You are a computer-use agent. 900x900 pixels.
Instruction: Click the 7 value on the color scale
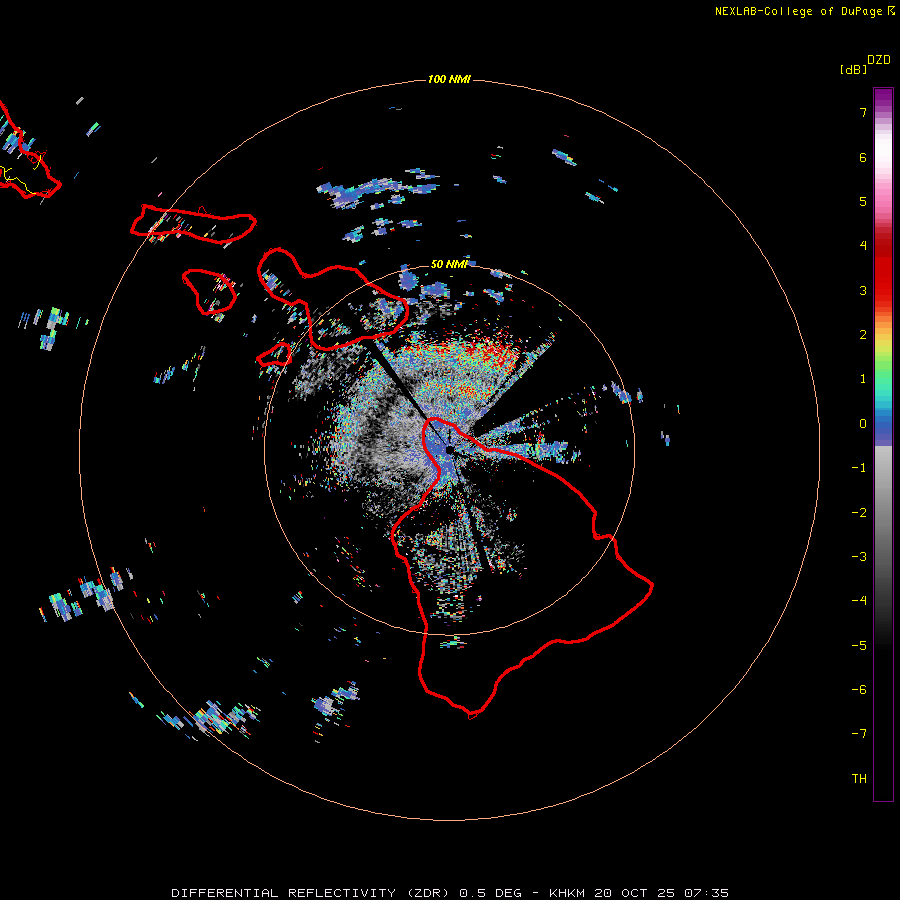point(863,112)
